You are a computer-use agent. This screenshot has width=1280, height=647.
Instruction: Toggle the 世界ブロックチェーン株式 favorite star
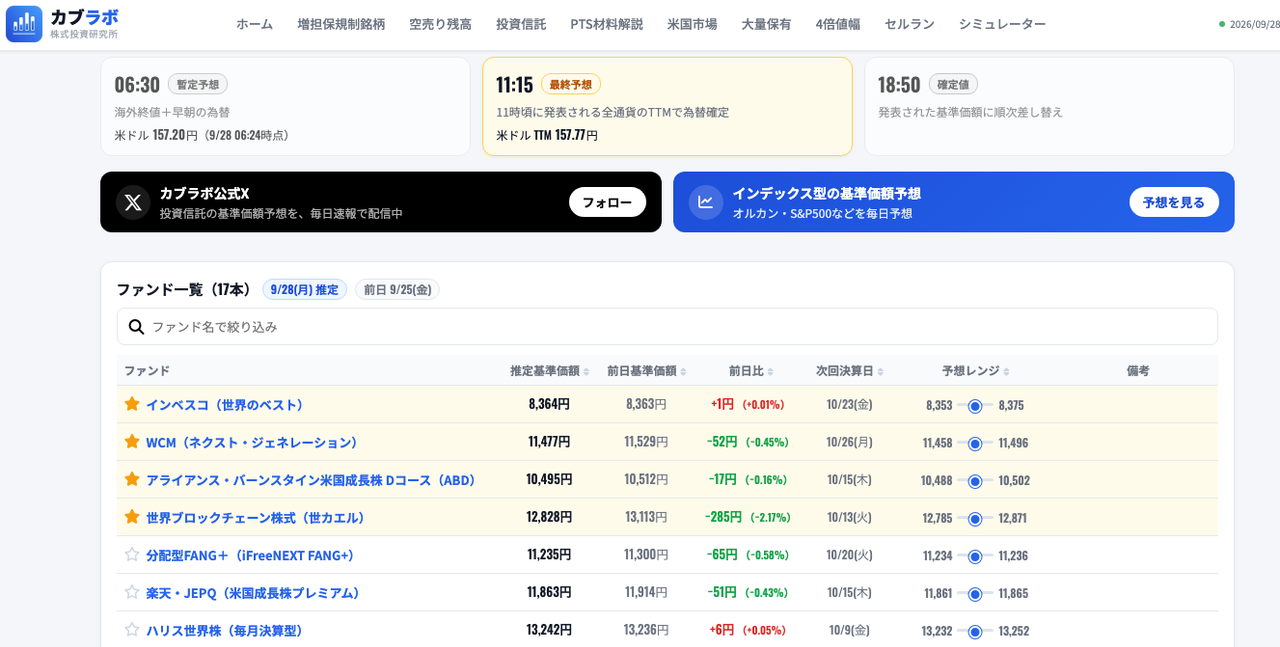pyautogui.click(x=132, y=517)
